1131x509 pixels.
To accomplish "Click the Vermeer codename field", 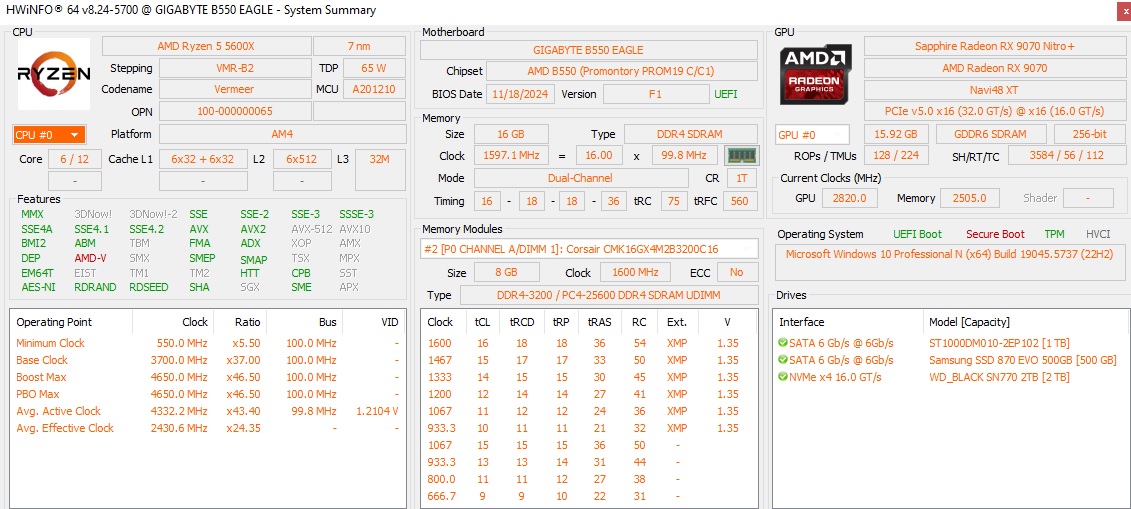I will tap(234, 89).
